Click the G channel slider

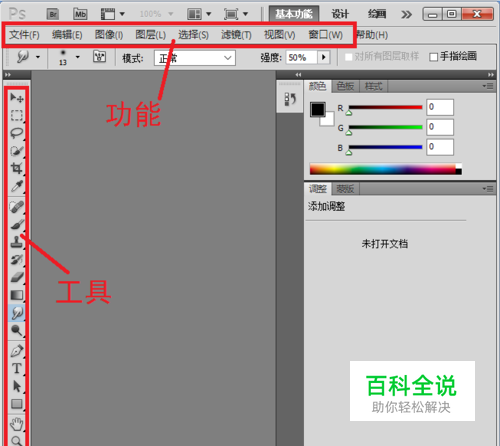(385, 127)
